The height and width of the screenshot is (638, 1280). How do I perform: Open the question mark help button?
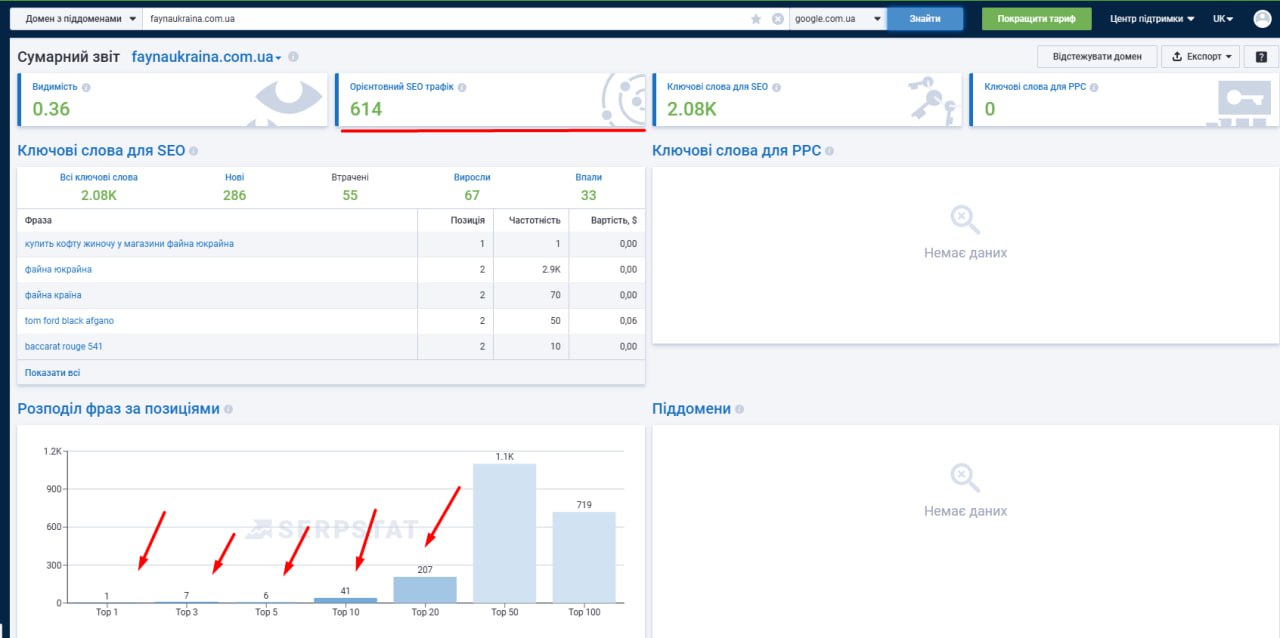click(x=1261, y=56)
